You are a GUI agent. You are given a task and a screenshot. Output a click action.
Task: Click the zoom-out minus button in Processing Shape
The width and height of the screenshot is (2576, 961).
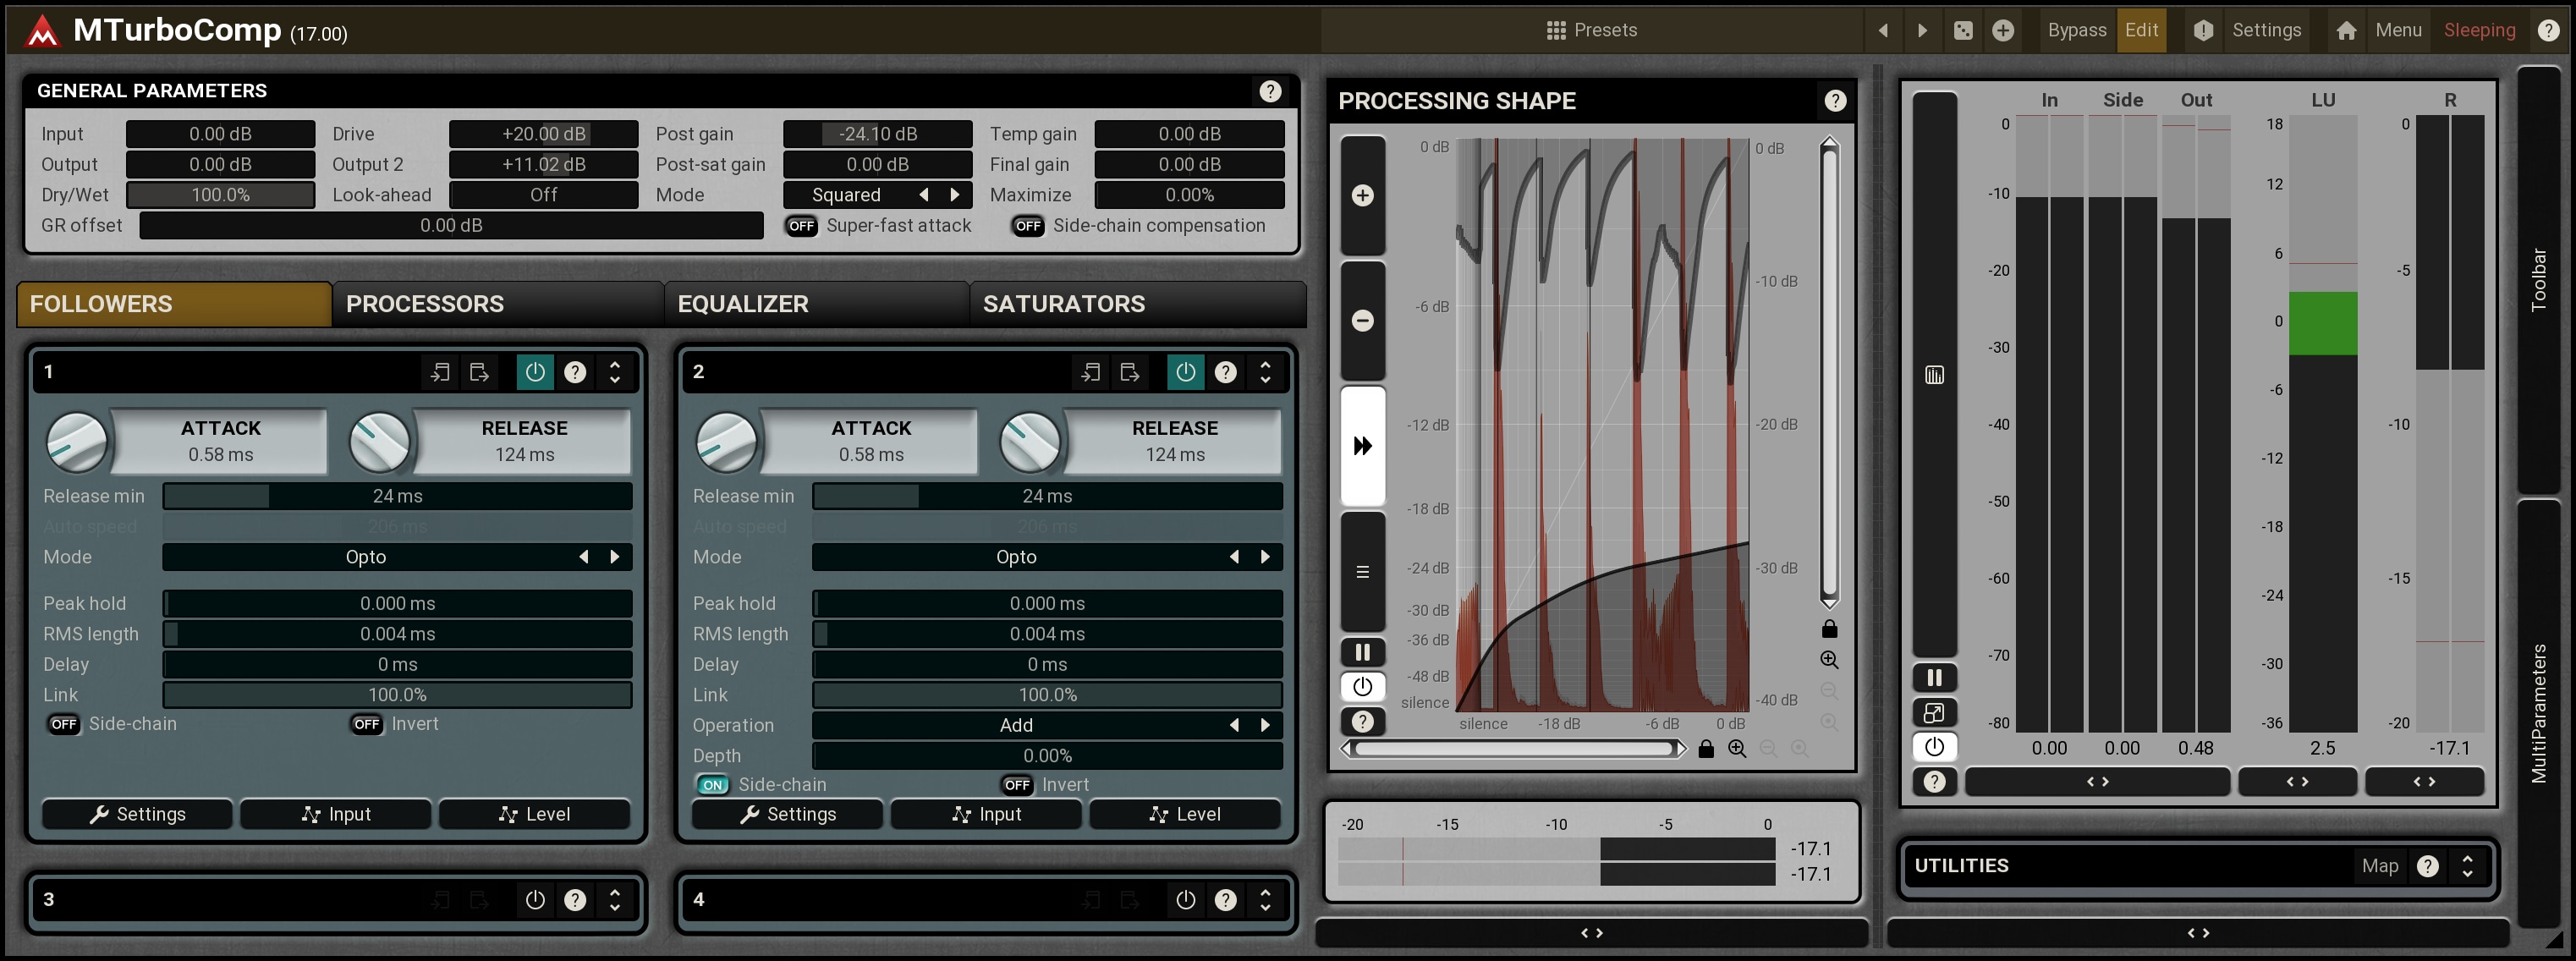coord(1362,321)
